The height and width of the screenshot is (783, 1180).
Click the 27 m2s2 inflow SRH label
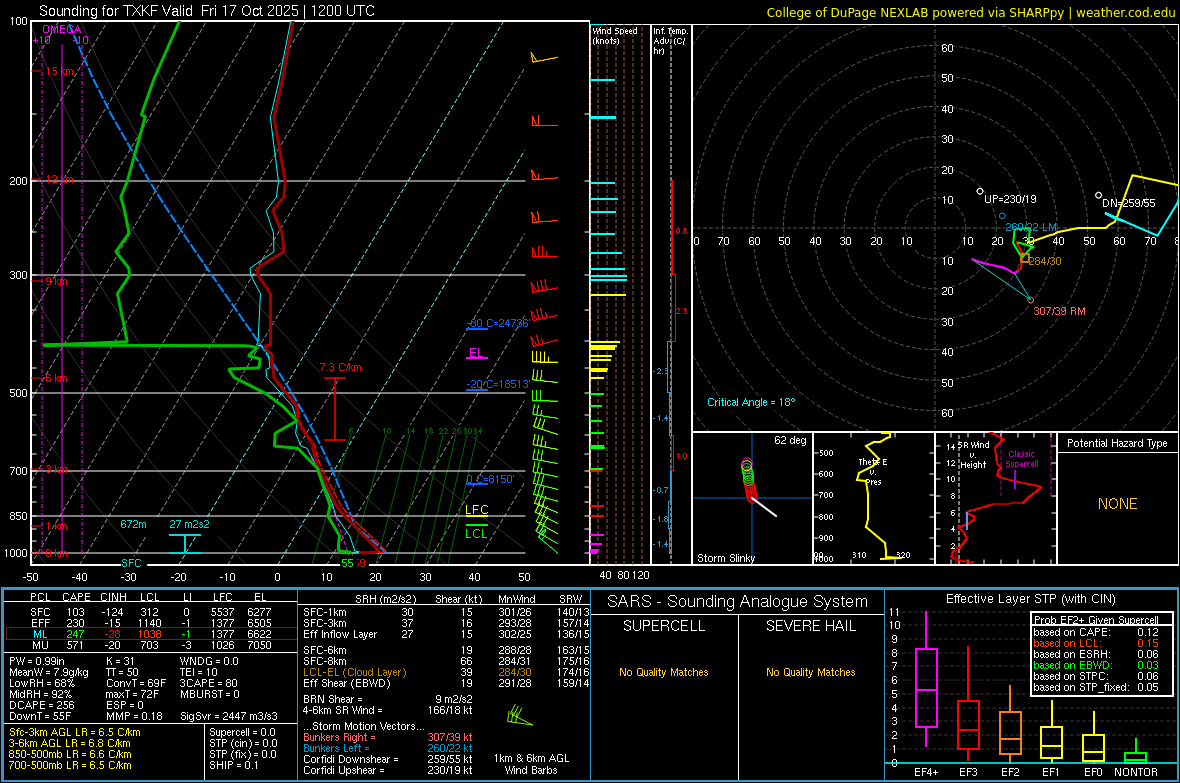click(x=190, y=524)
